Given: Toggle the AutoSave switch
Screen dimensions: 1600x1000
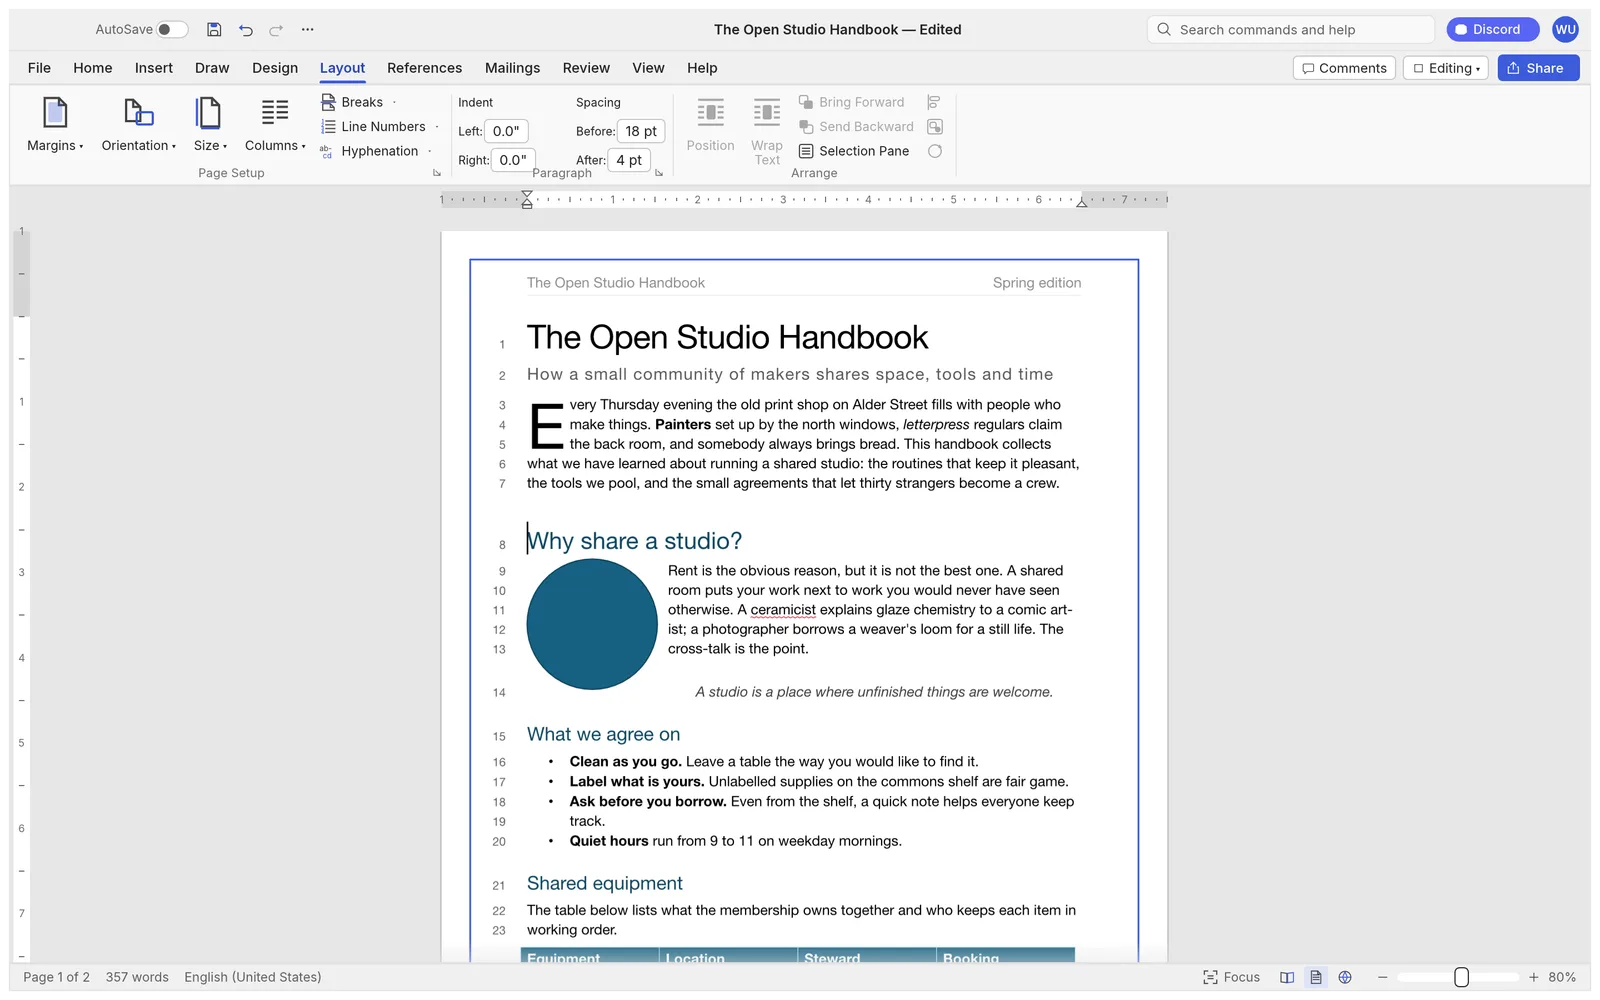Looking at the screenshot, I should 172,30.
